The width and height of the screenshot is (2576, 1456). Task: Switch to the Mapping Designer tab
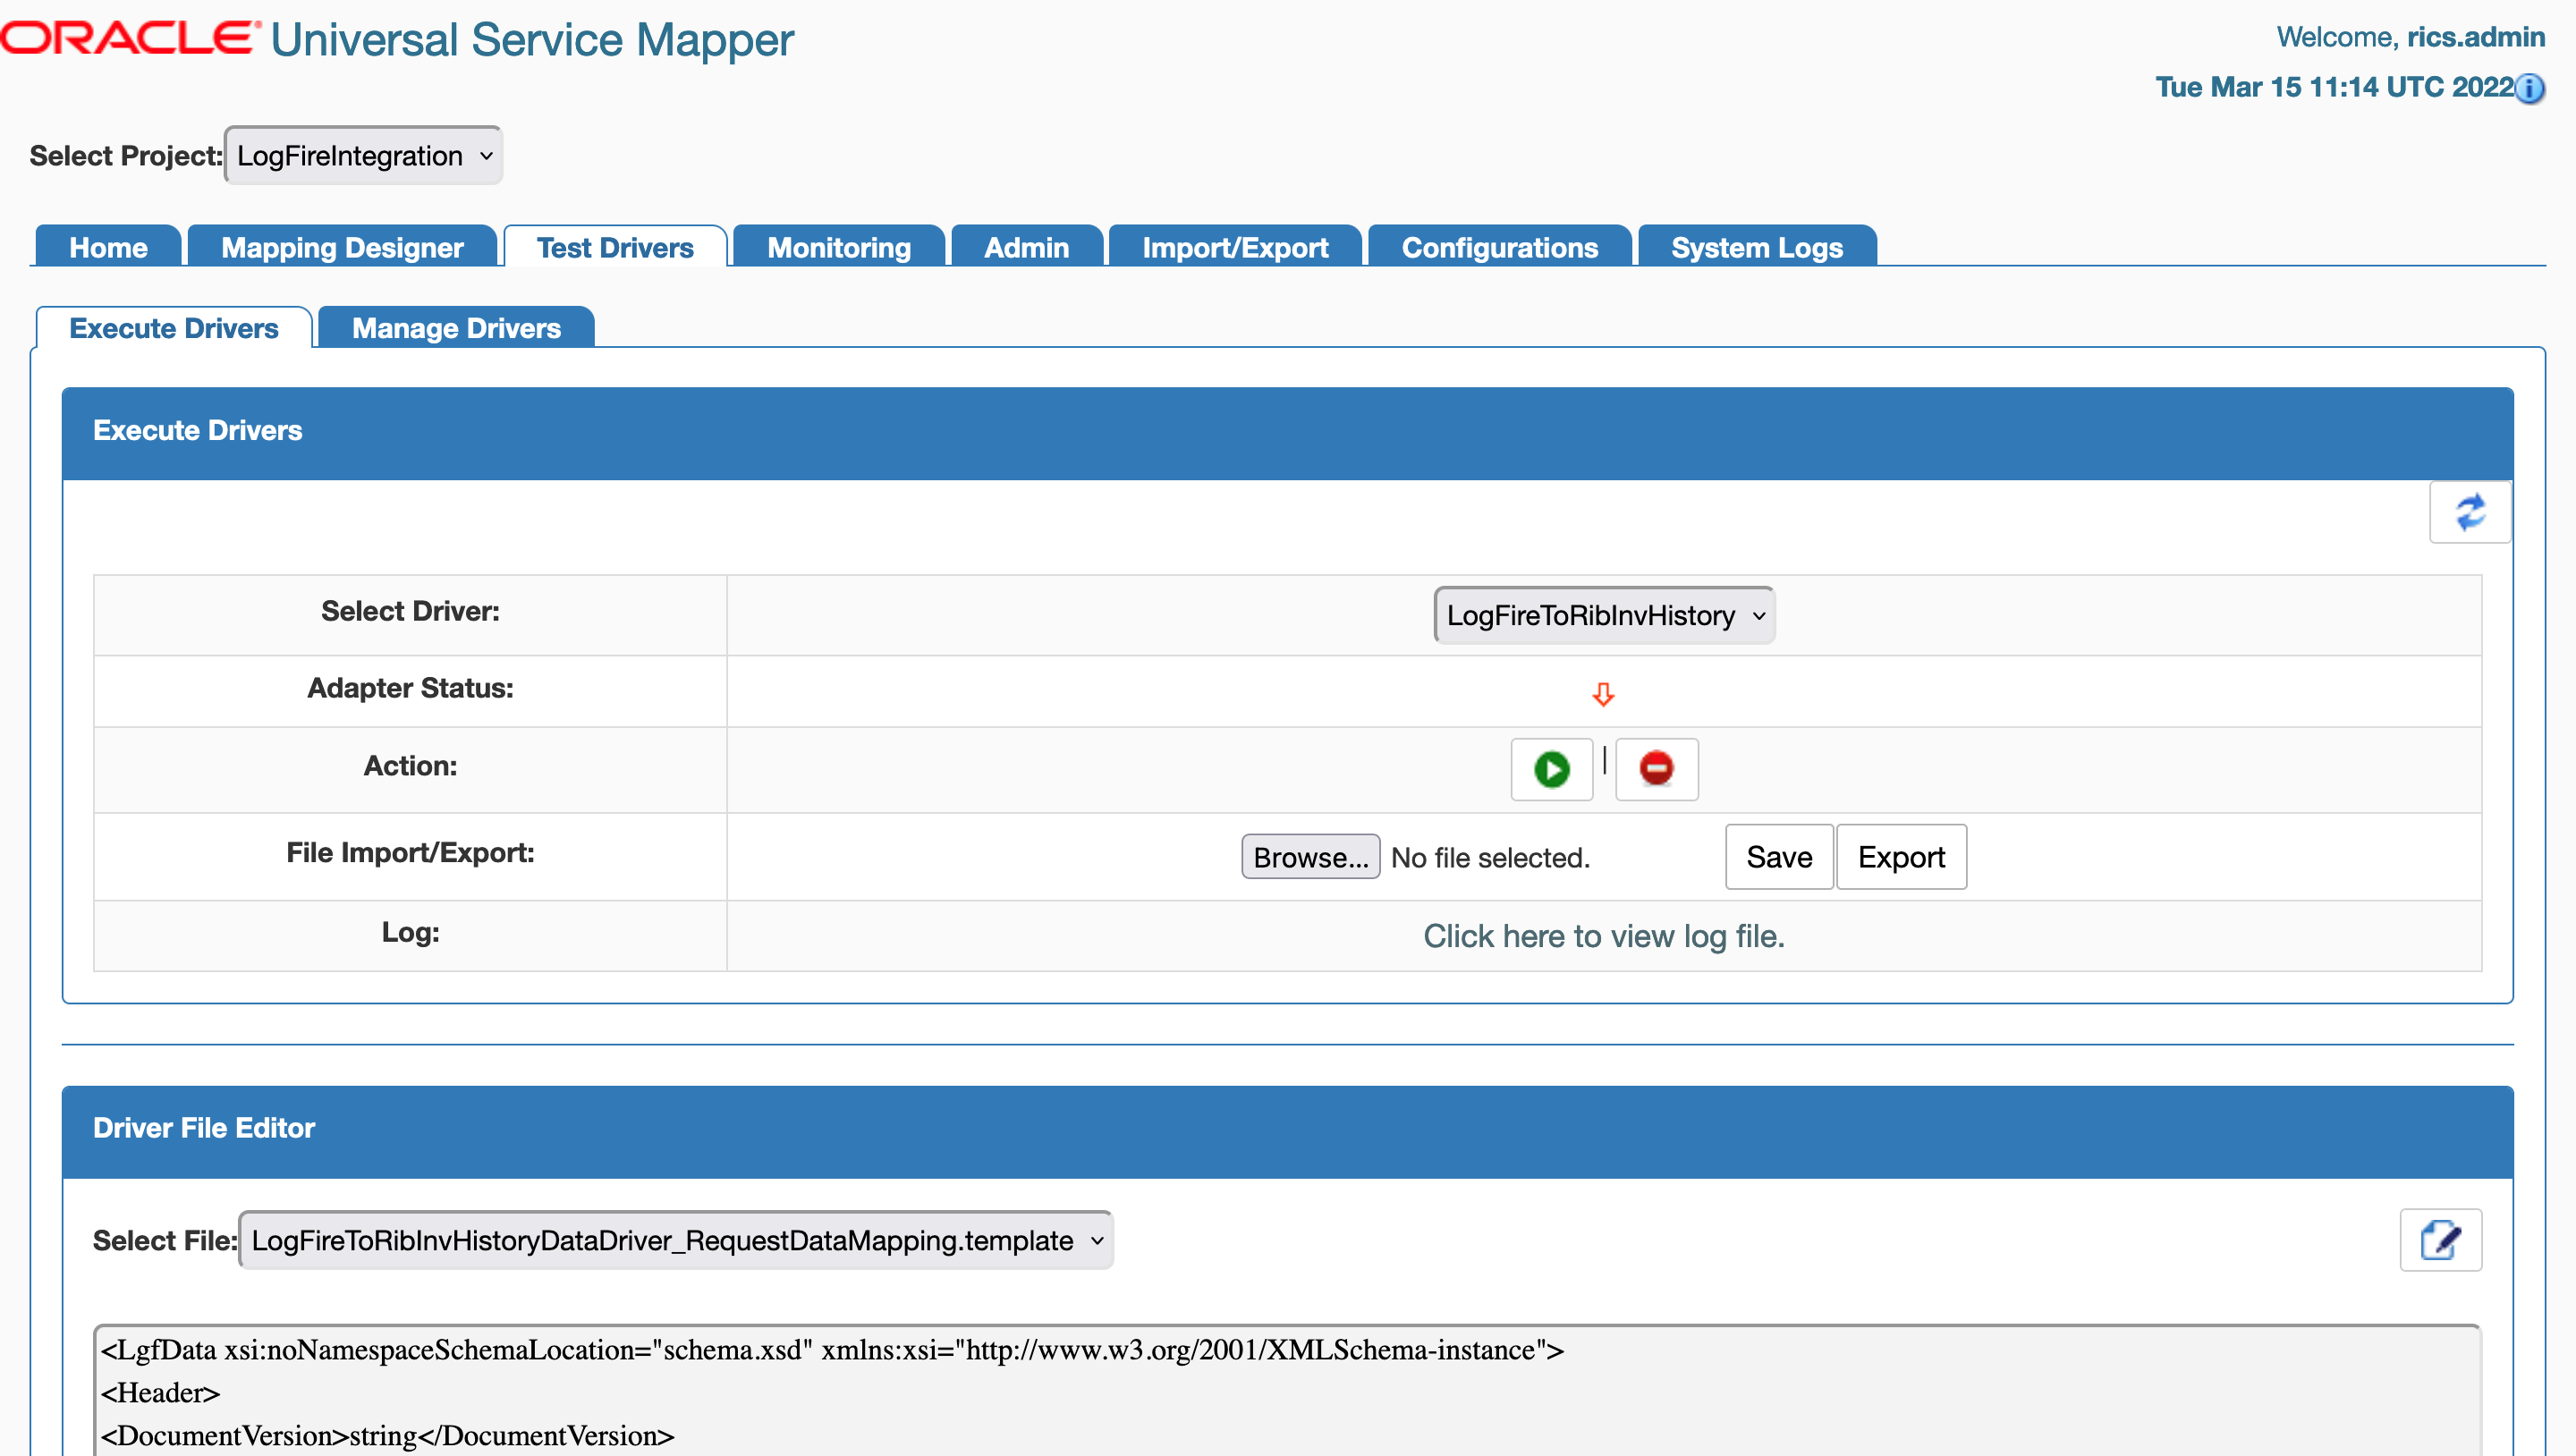click(x=342, y=247)
